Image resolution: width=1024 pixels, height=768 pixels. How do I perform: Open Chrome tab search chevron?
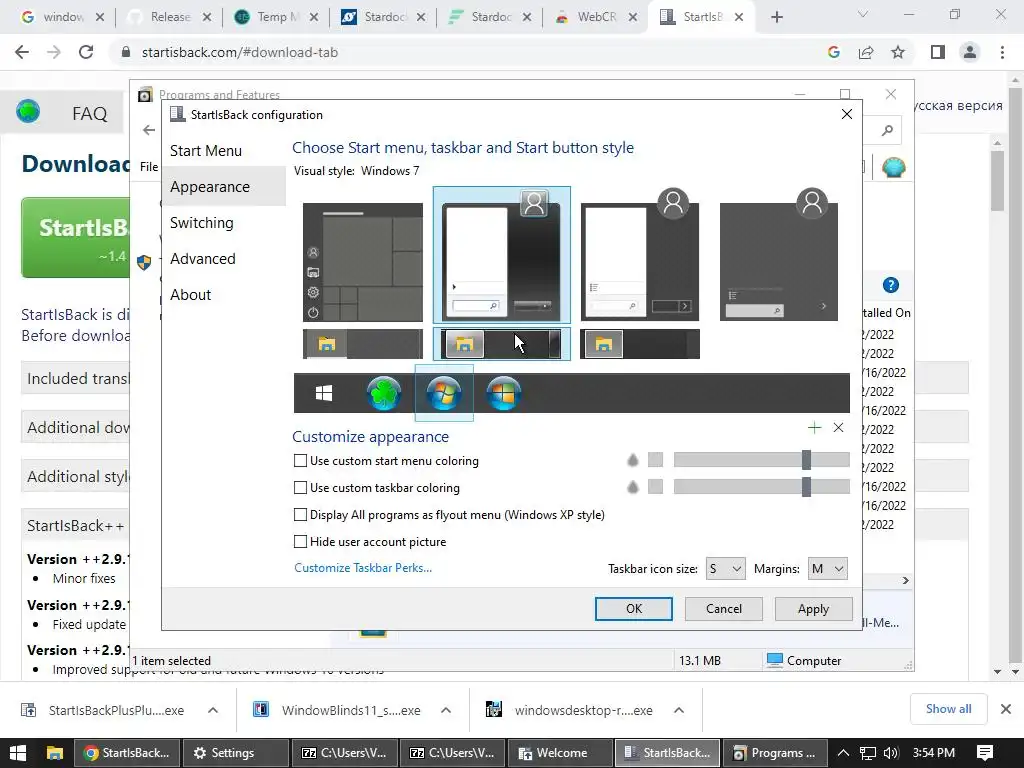coord(863,14)
